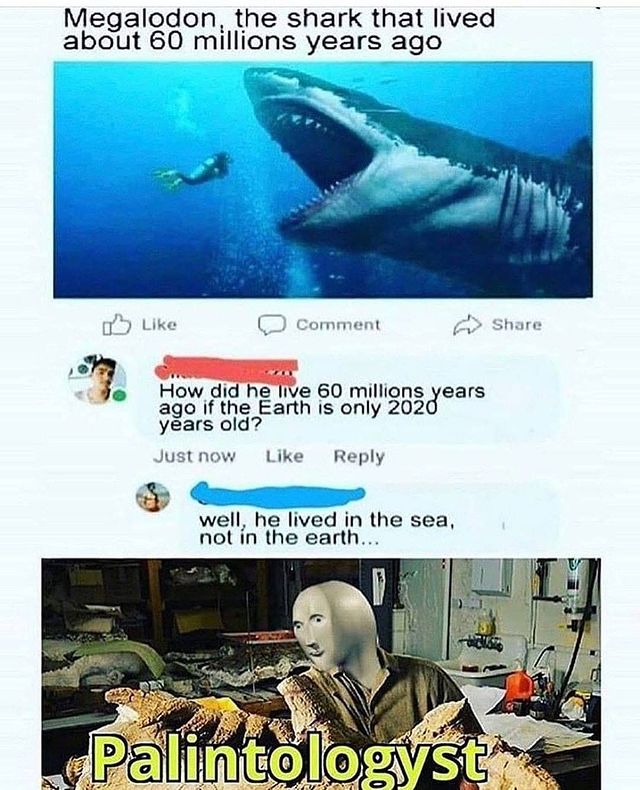Like the post using the Like label

pos(159,324)
